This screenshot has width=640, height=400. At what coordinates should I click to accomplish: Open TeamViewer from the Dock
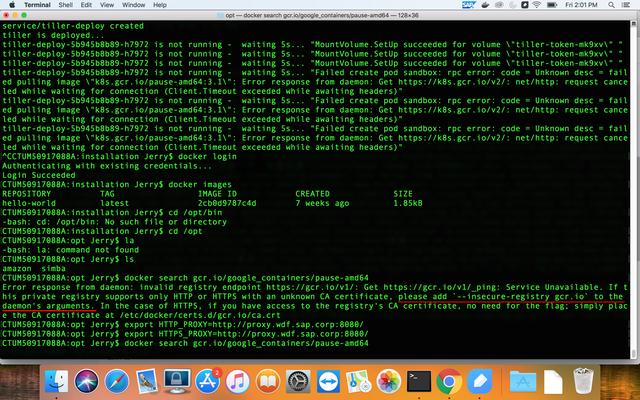[x=328, y=381]
